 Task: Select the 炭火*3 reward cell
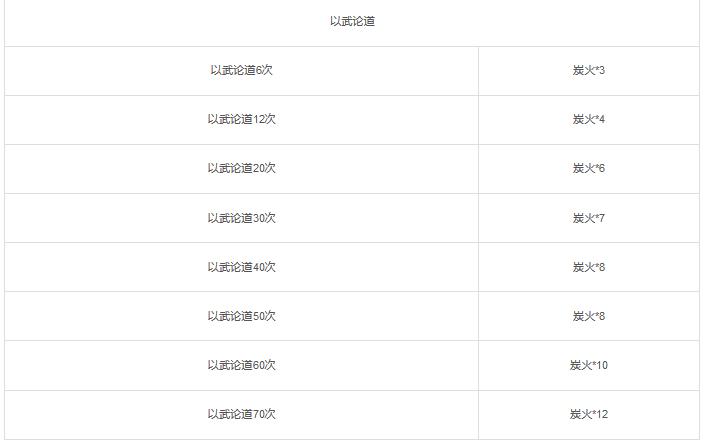[588, 70]
